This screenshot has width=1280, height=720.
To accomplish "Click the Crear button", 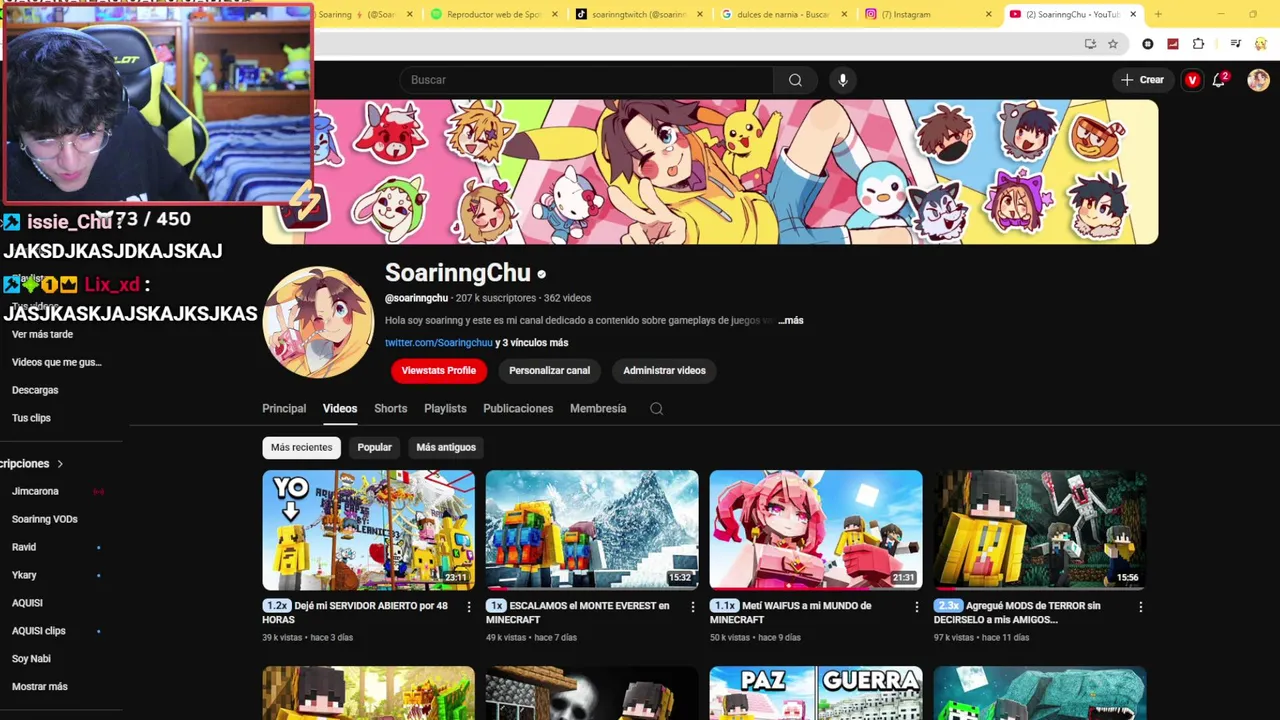I will [1142, 80].
